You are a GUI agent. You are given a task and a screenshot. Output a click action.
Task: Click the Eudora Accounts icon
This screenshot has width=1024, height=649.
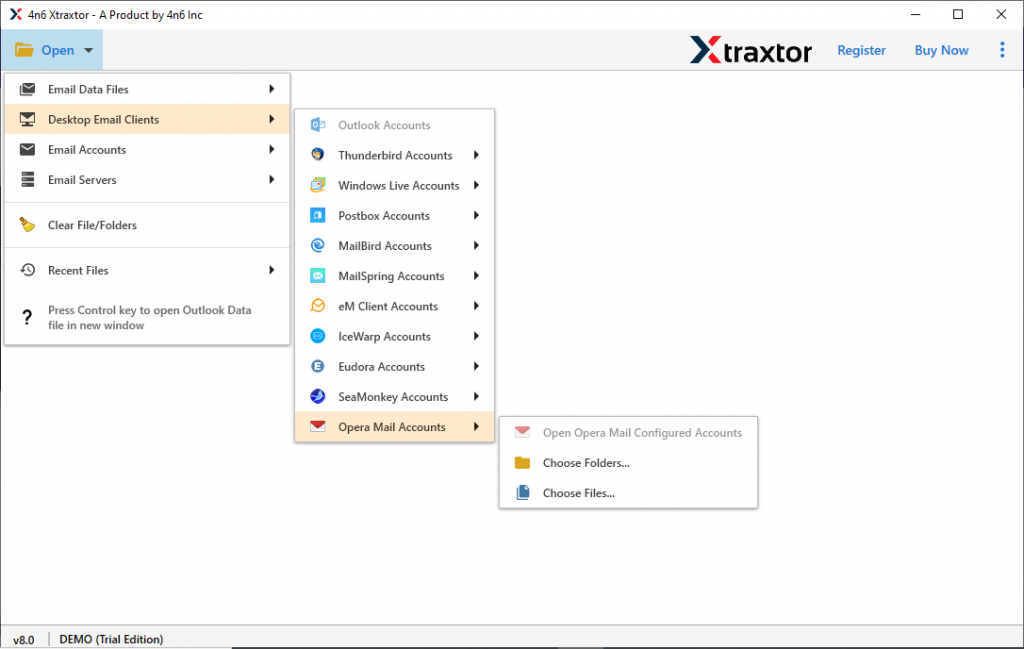click(320, 366)
